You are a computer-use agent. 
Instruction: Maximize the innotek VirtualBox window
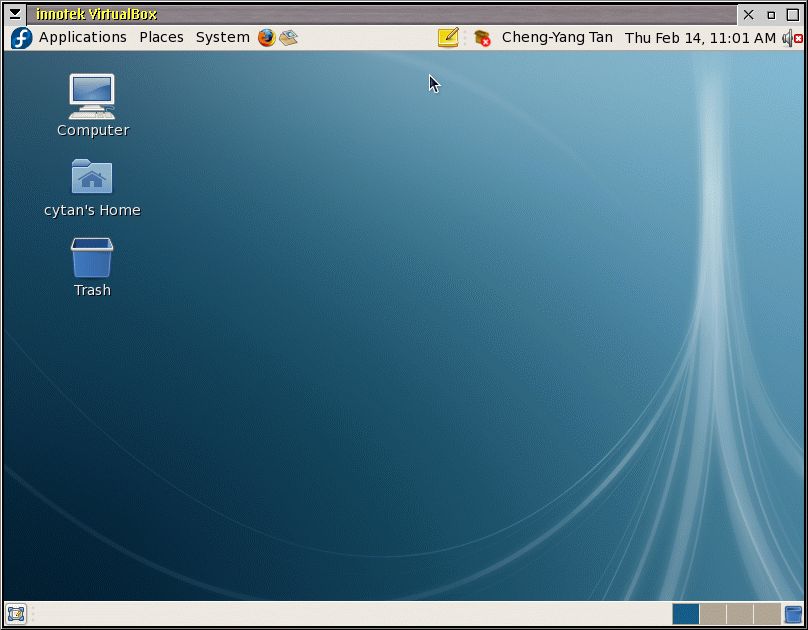(793, 14)
